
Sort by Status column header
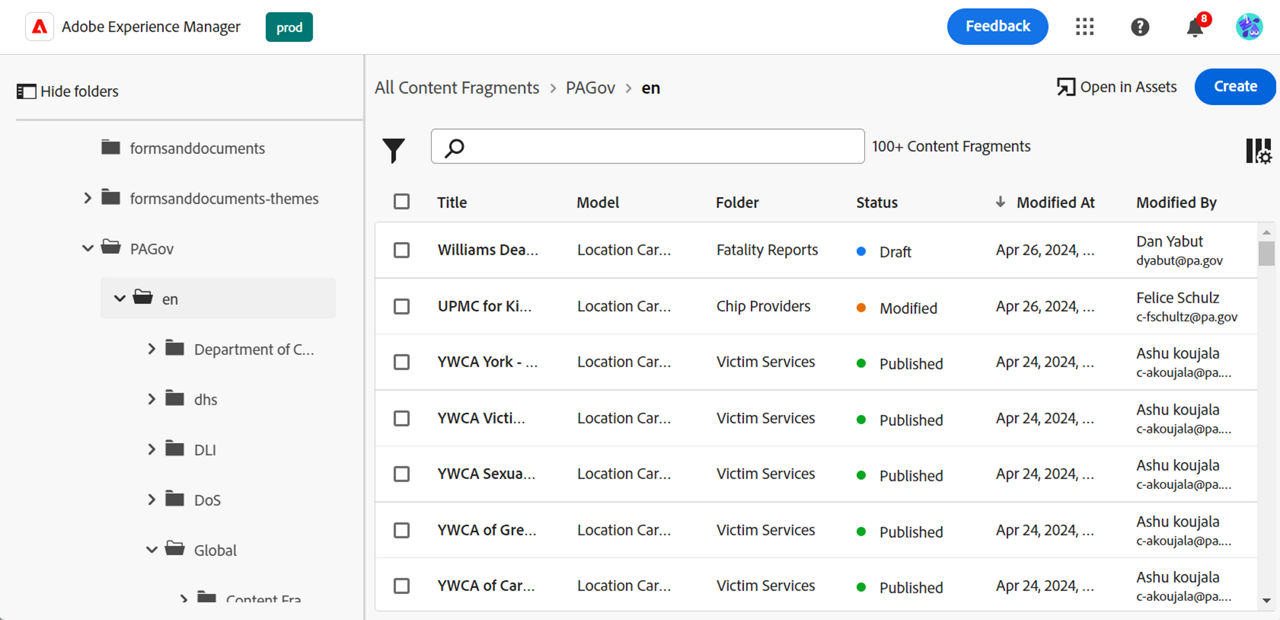(877, 202)
